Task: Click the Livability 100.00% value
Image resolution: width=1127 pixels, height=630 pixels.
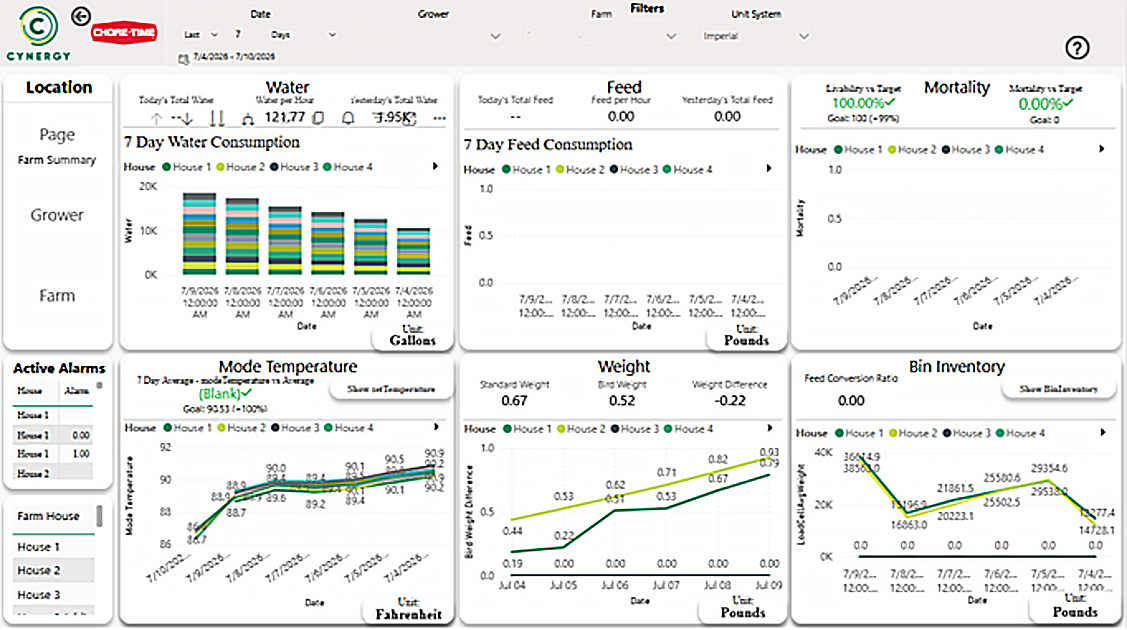Action: tap(858, 103)
